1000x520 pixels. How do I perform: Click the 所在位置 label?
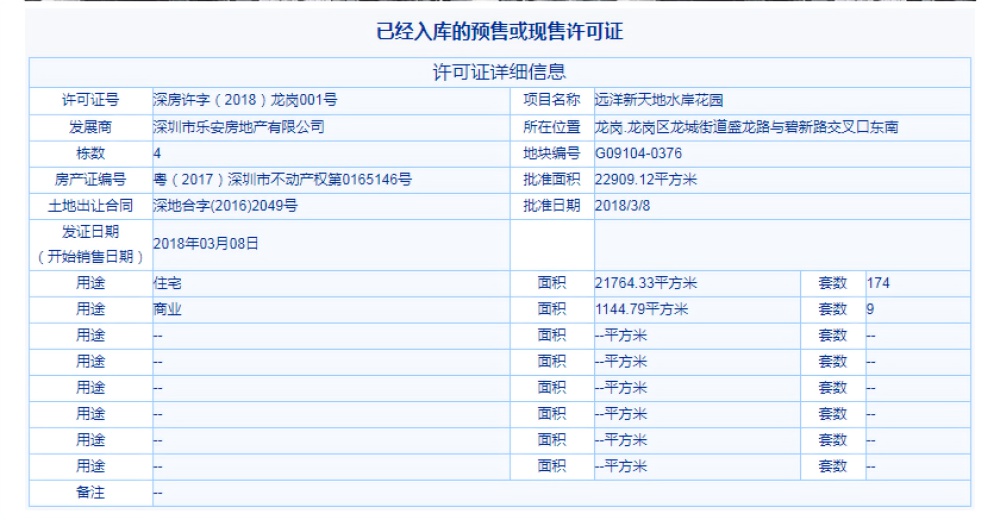552,127
